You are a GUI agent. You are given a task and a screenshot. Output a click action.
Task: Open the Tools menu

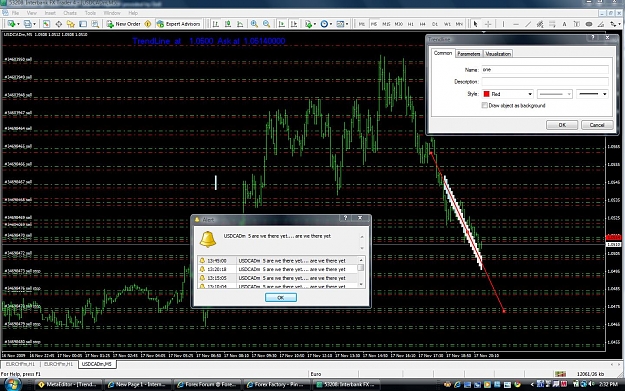90,13
